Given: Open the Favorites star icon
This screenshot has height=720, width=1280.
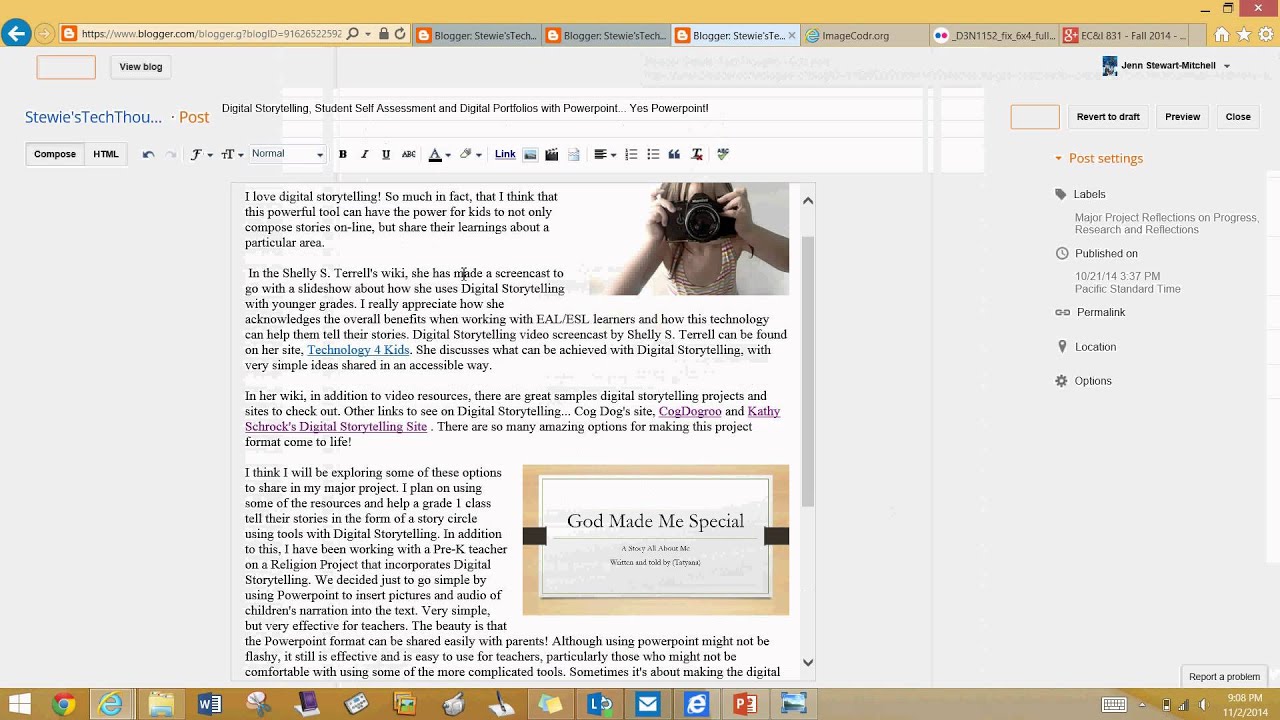Looking at the screenshot, I should (x=1244, y=35).
